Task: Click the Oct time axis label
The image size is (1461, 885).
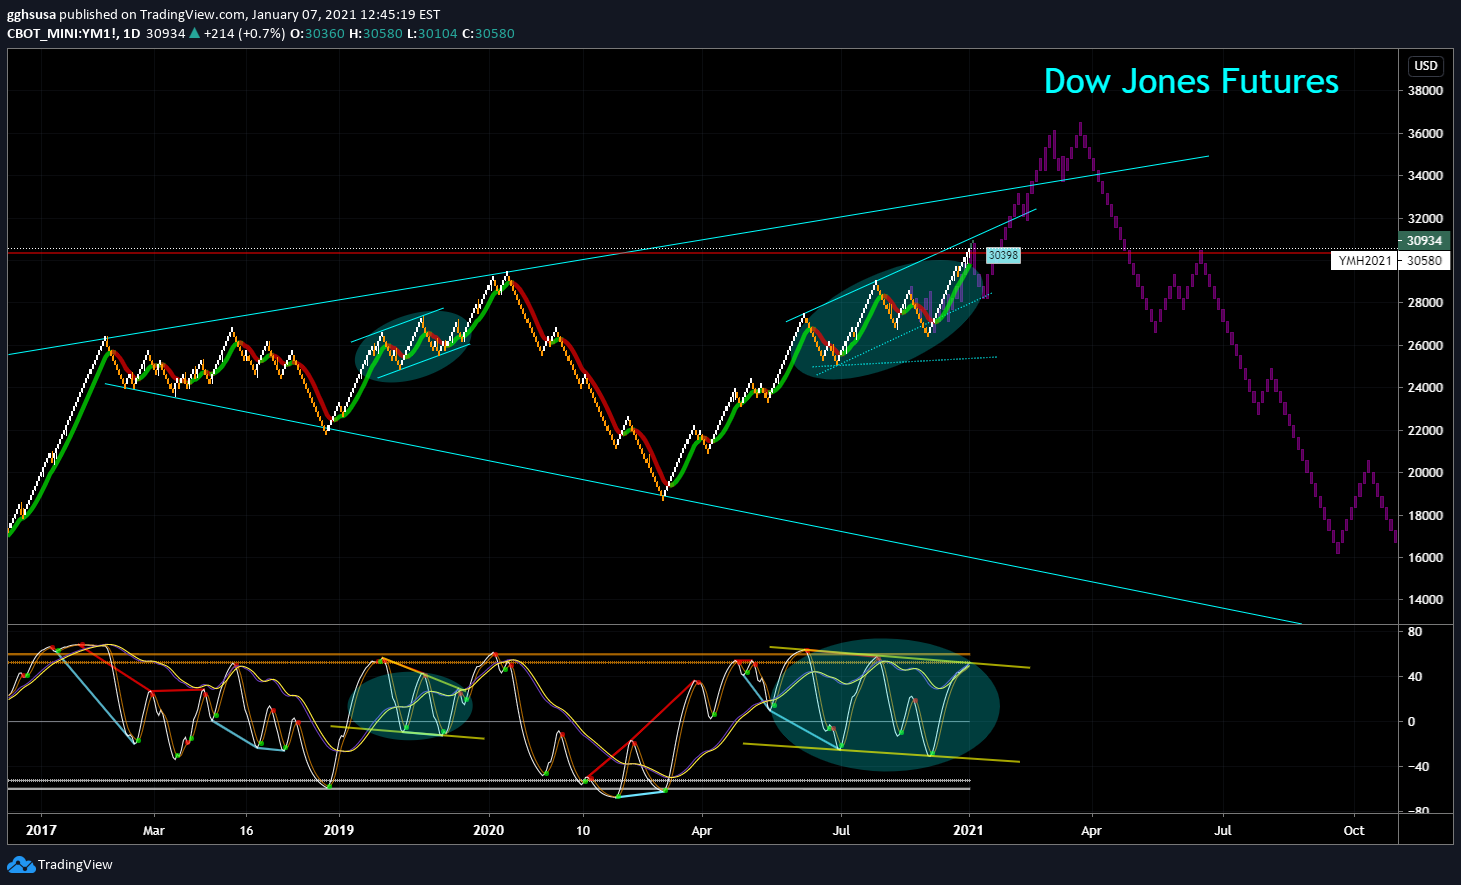Action: [x=1354, y=830]
